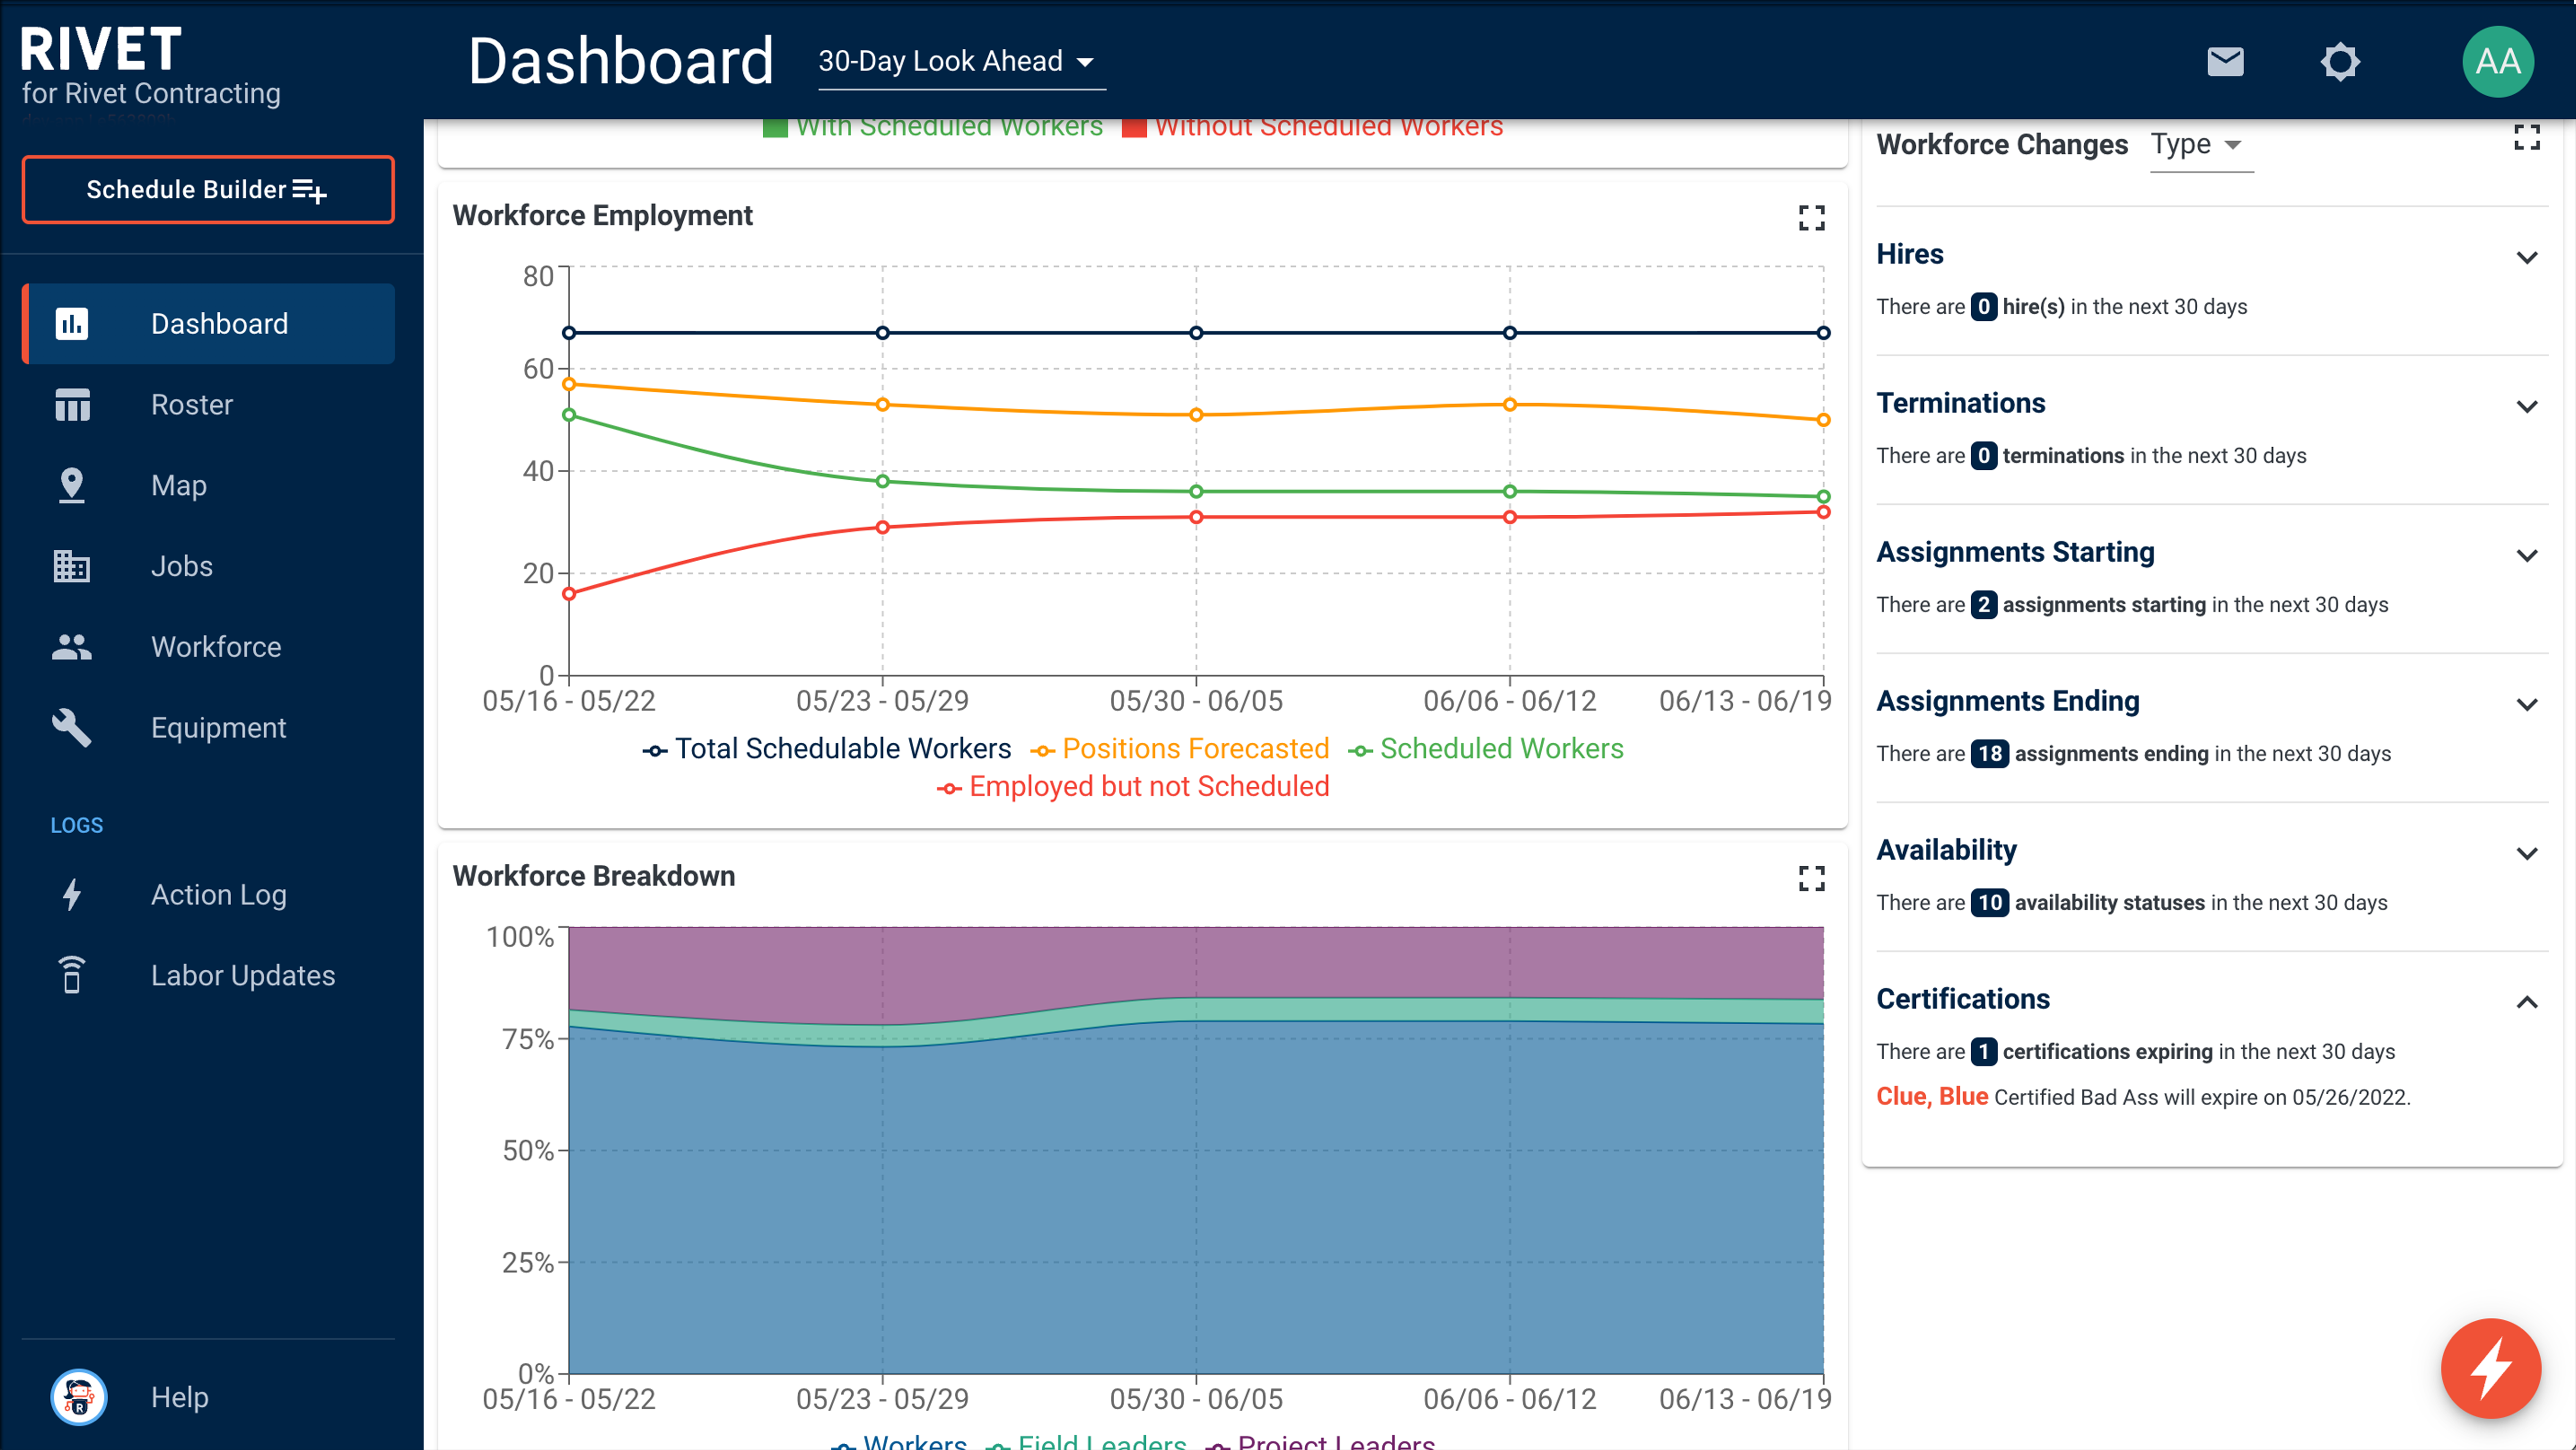Toggle Project Leaders legend in Workforce Breakdown
This screenshot has width=2576, height=1450.
pos(1320,1441)
